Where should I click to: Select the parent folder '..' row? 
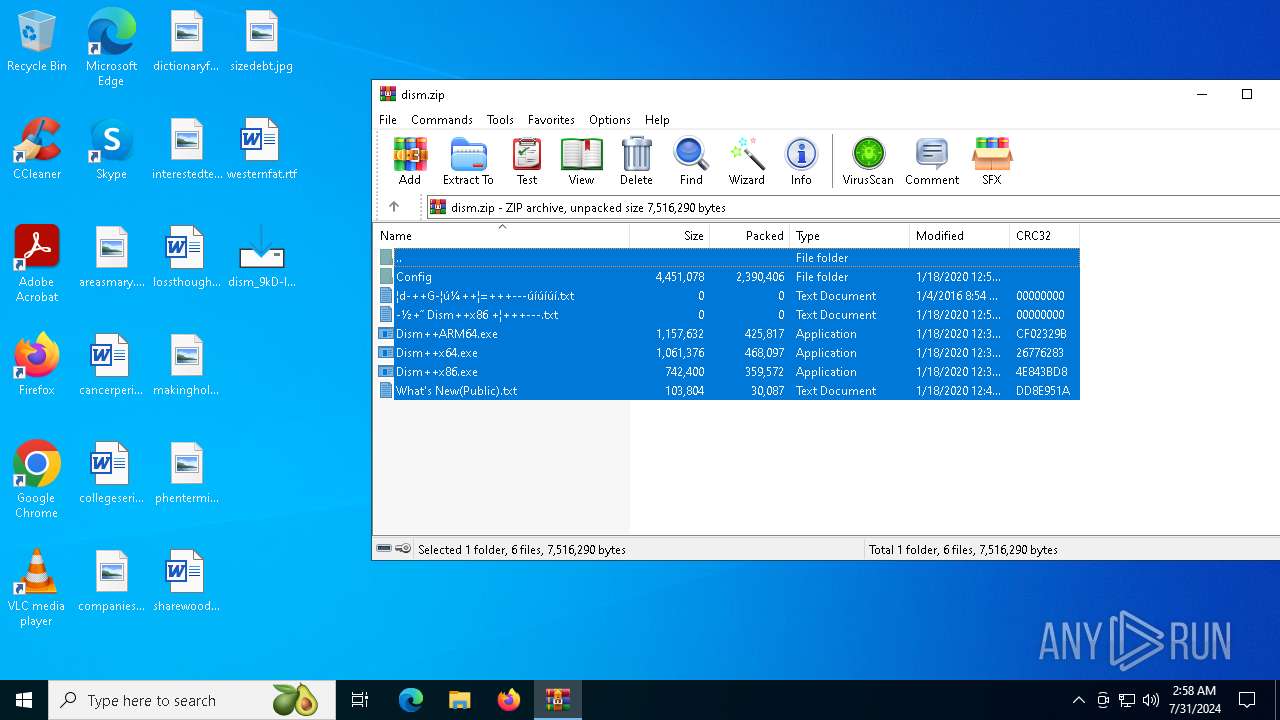[728, 258]
